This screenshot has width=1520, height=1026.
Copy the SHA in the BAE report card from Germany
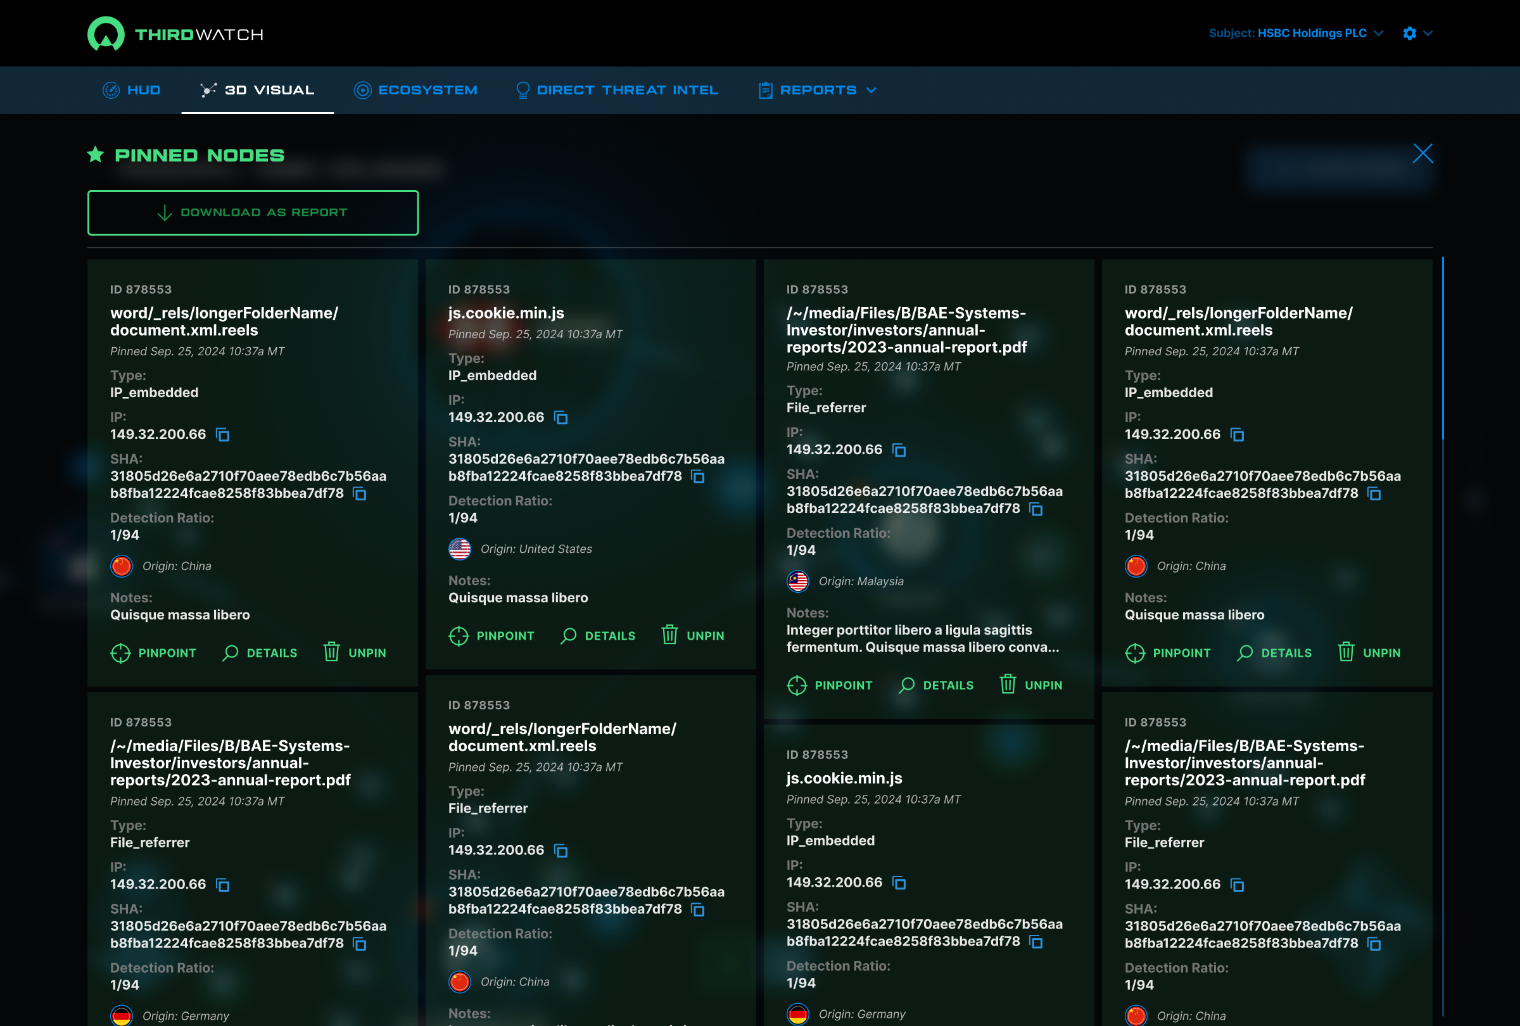click(x=360, y=944)
